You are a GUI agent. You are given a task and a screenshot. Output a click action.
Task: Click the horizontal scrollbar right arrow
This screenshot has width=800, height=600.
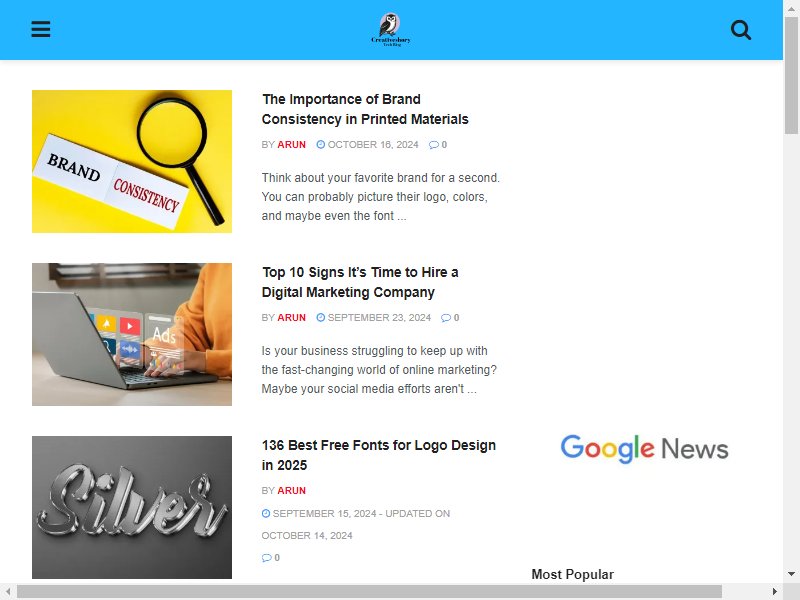pyautogui.click(x=774, y=592)
